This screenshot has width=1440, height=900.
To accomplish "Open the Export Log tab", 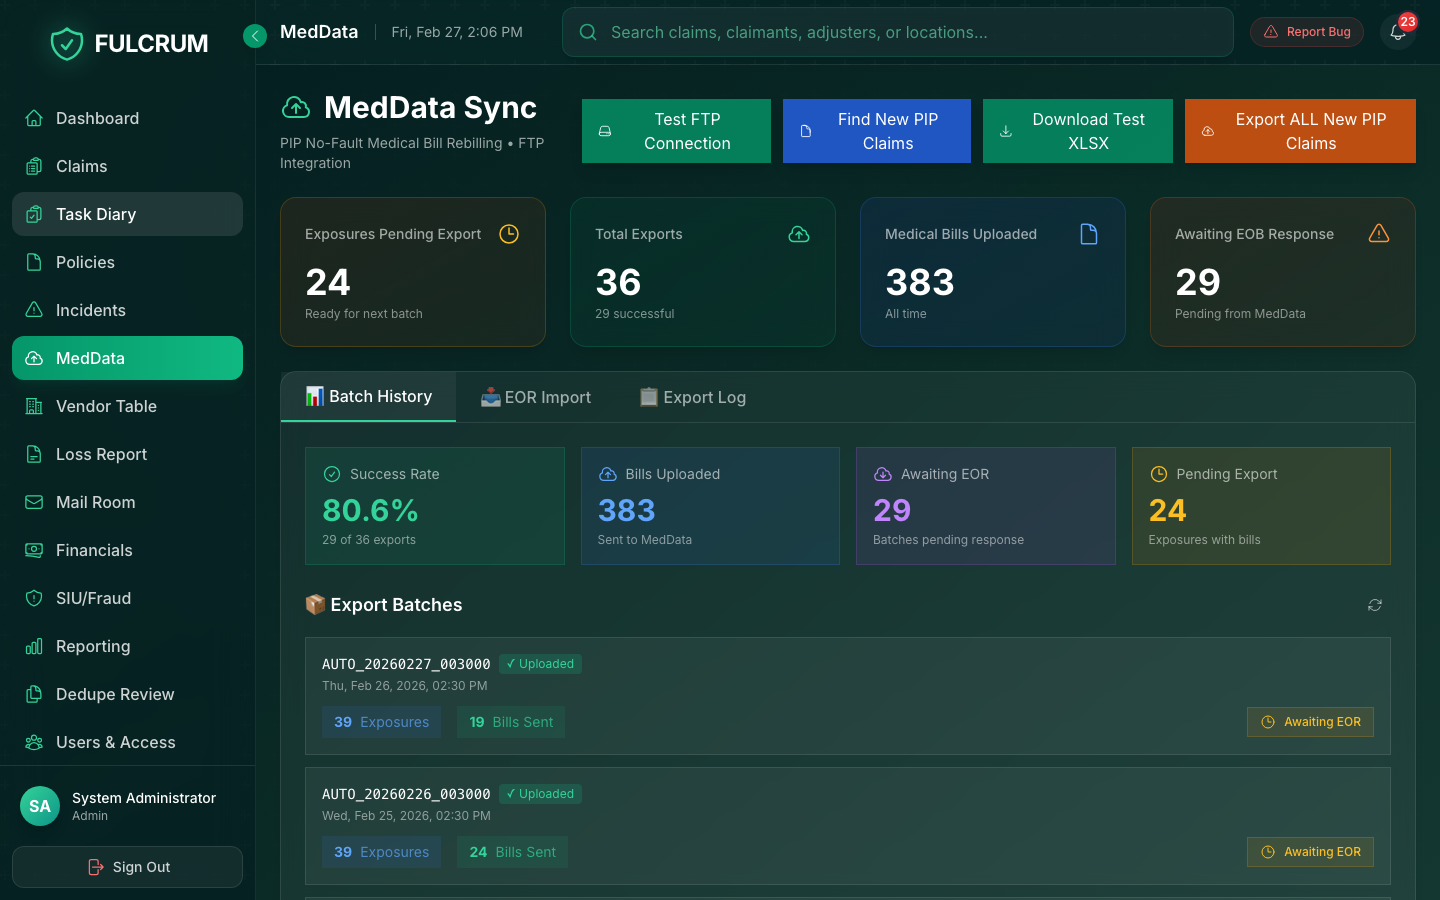I will click(692, 397).
